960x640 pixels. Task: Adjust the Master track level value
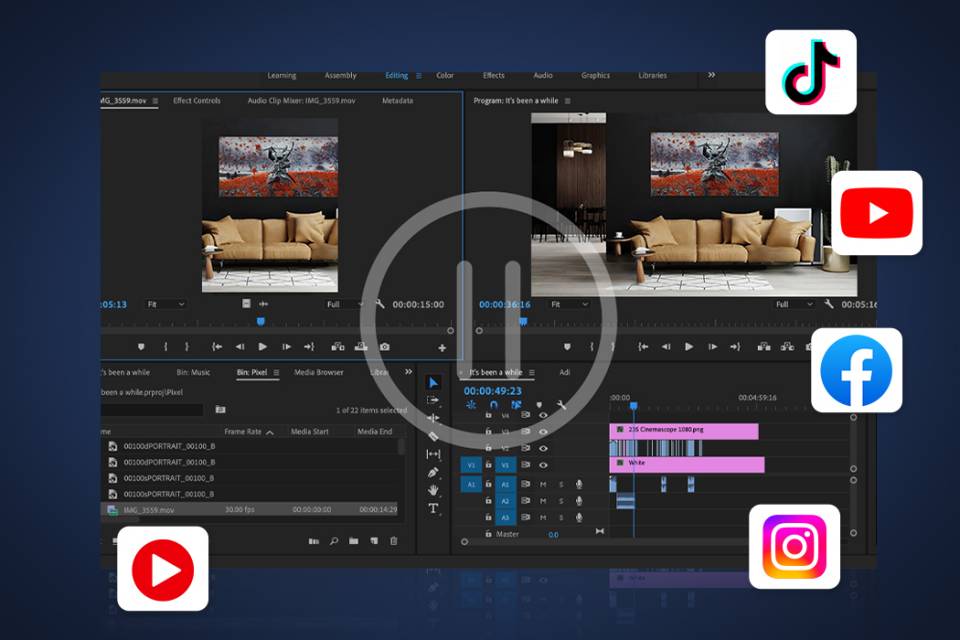click(553, 534)
